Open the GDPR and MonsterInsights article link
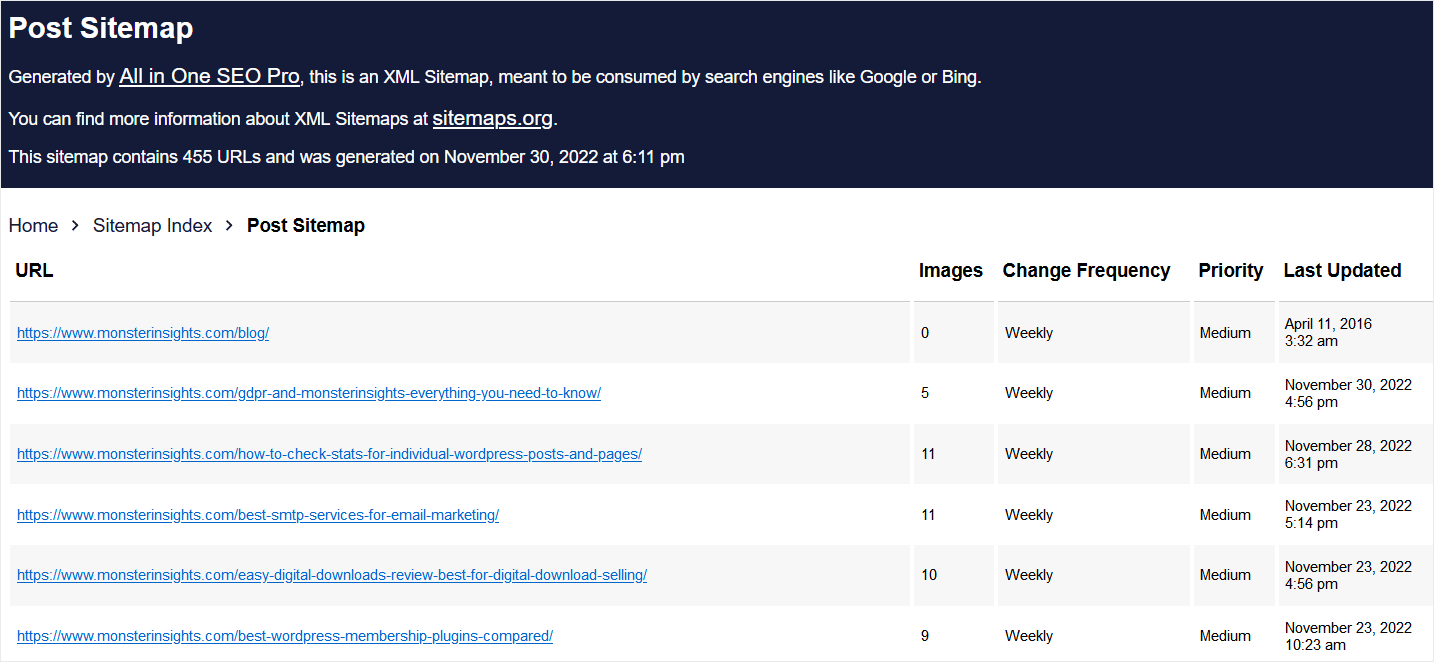The width and height of the screenshot is (1434, 662). pyautogui.click(x=308, y=393)
